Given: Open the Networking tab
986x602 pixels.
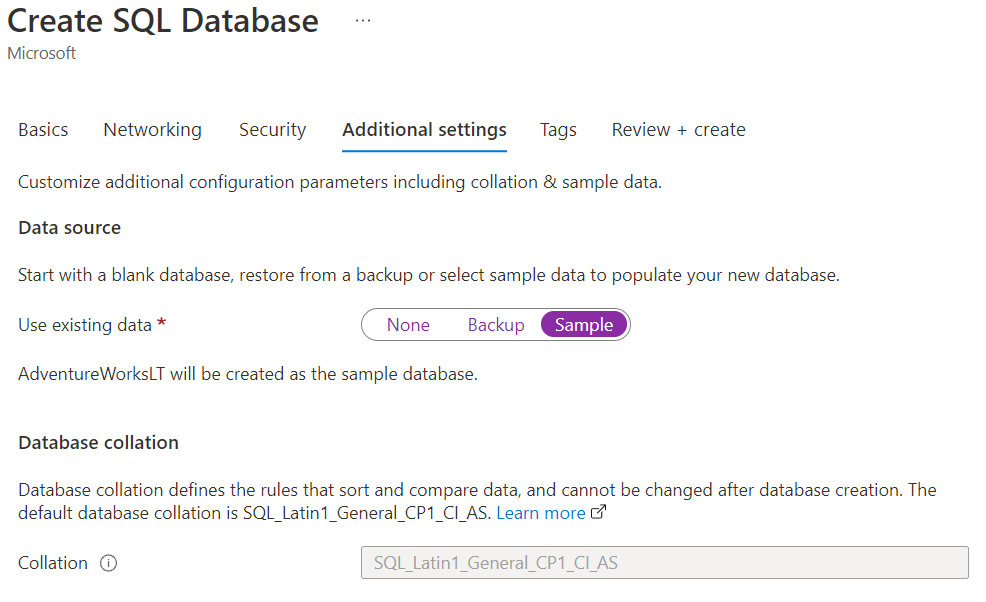Looking at the screenshot, I should click(x=152, y=130).
